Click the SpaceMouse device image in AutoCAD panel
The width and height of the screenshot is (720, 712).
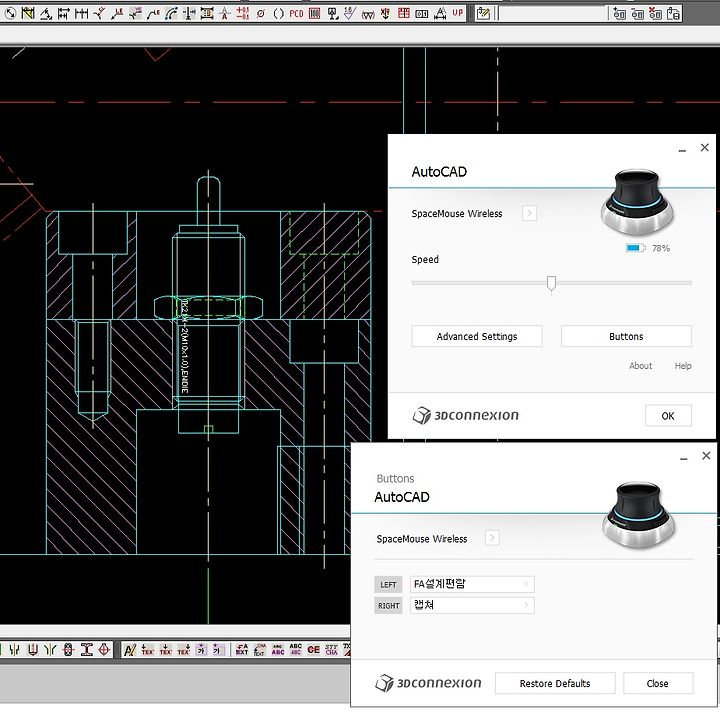click(637, 202)
